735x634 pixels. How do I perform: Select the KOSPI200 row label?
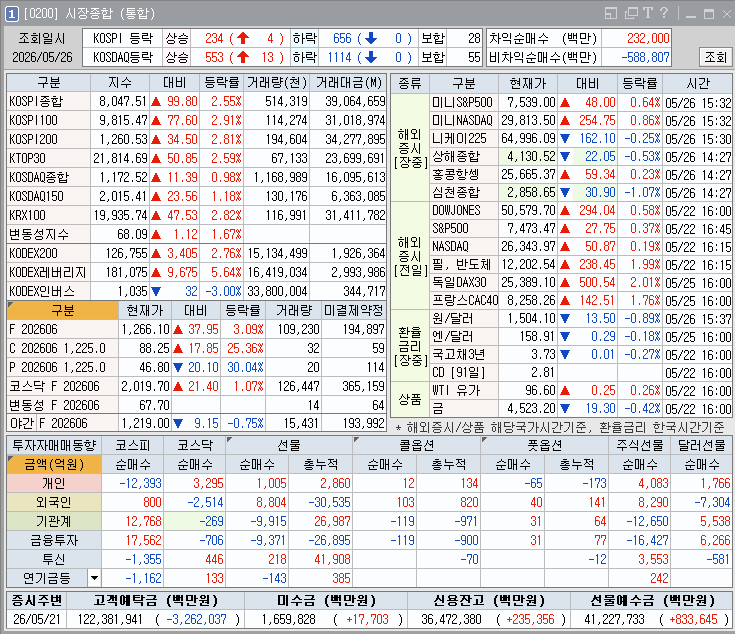pos(48,139)
